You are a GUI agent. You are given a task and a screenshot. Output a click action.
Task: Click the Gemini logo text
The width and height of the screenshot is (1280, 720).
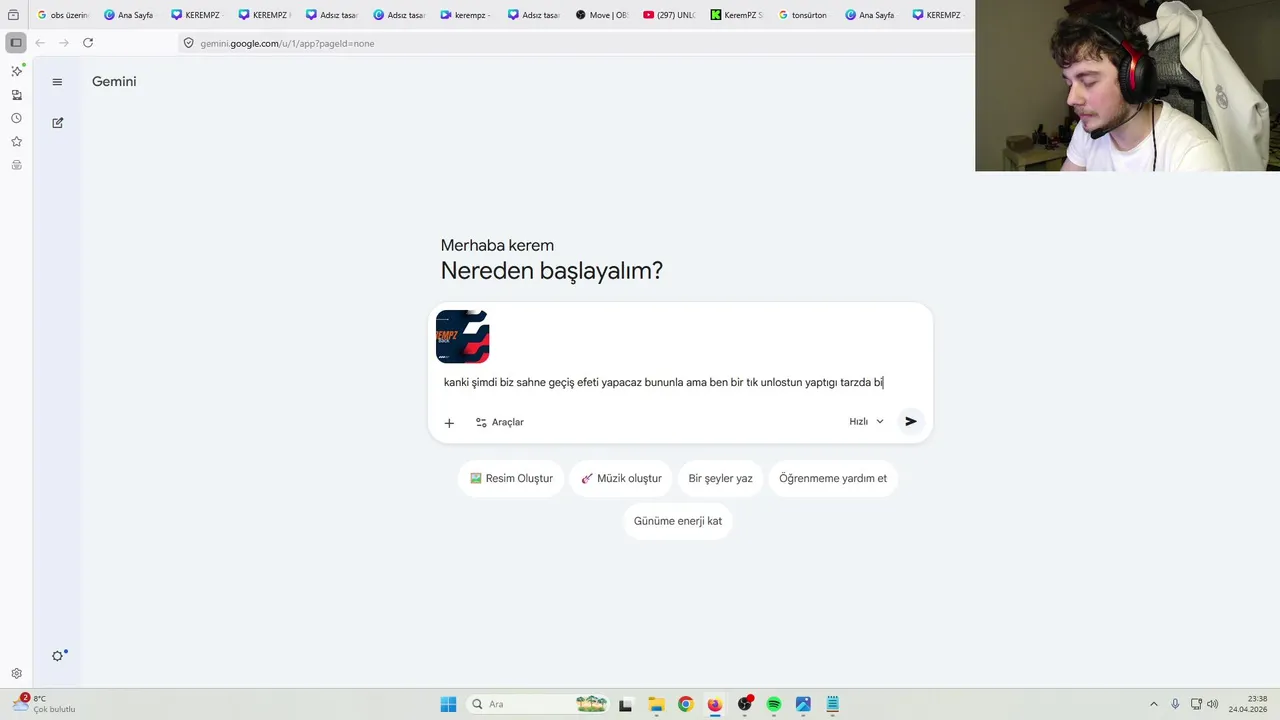(x=114, y=81)
